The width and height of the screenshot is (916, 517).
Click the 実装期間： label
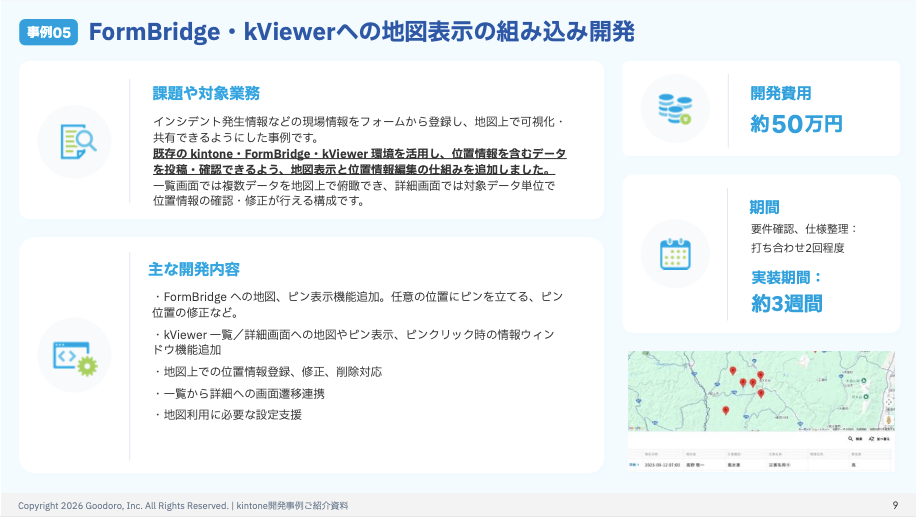coord(787,277)
